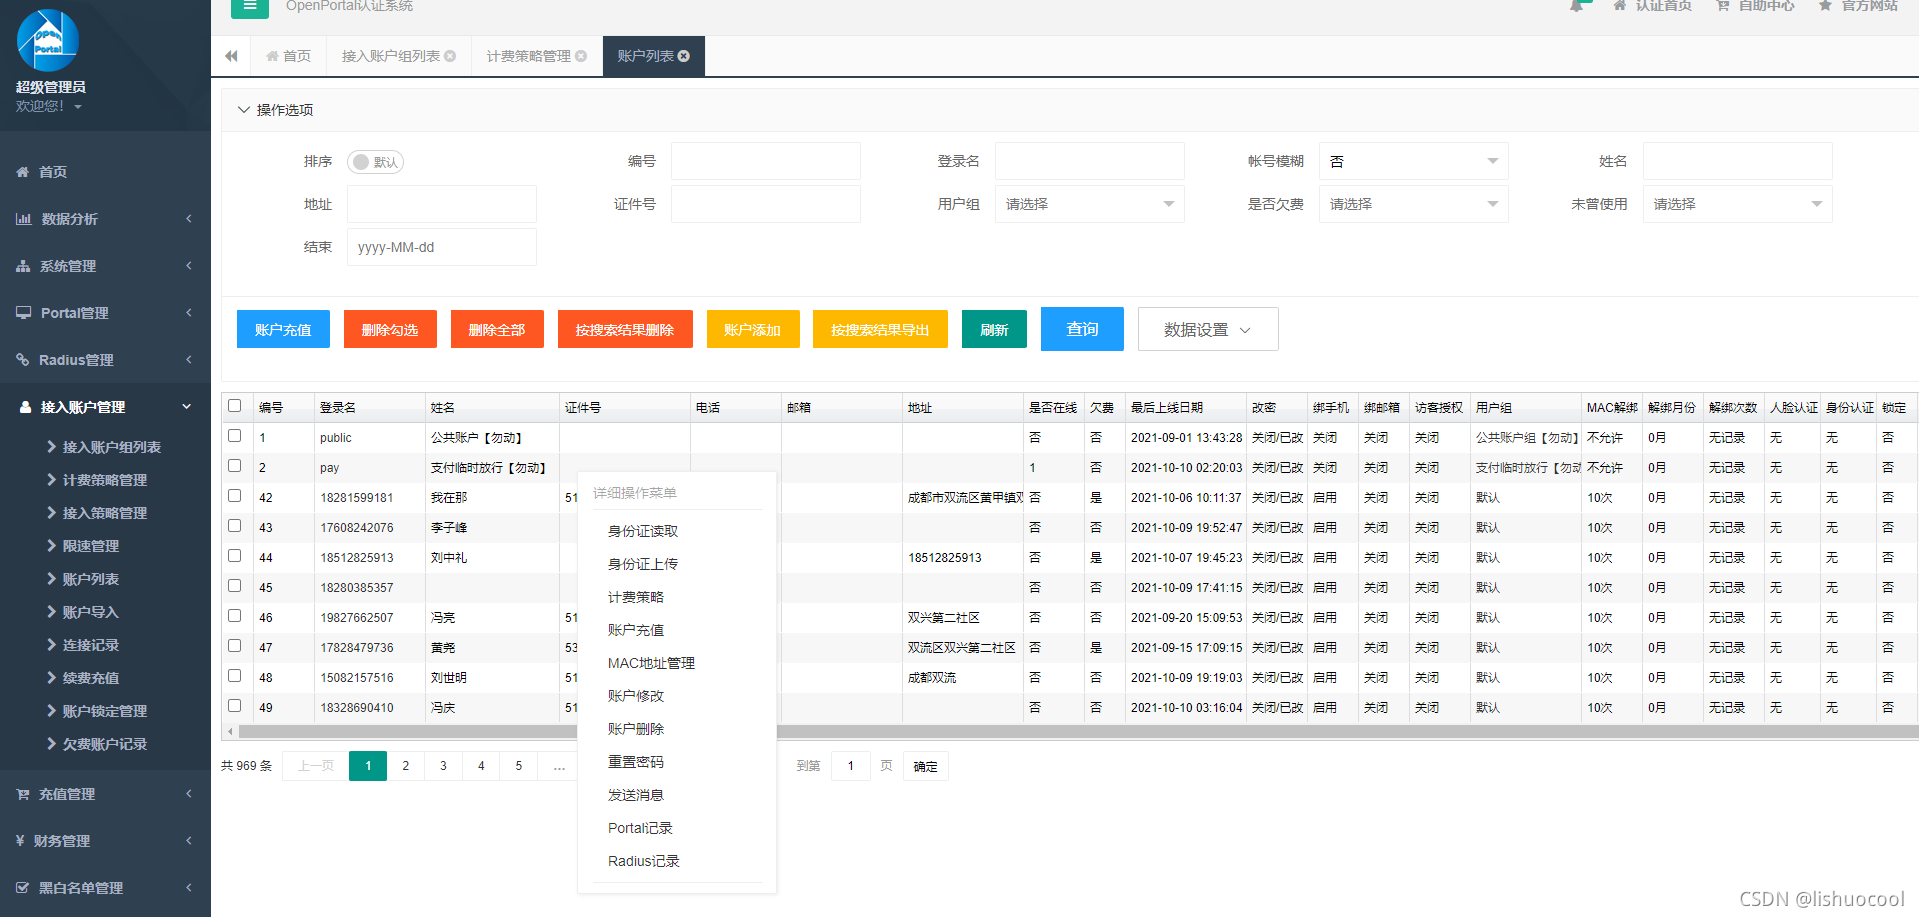Open the 用户组 dropdown
The image size is (1919, 917).
pos(1089,204)
